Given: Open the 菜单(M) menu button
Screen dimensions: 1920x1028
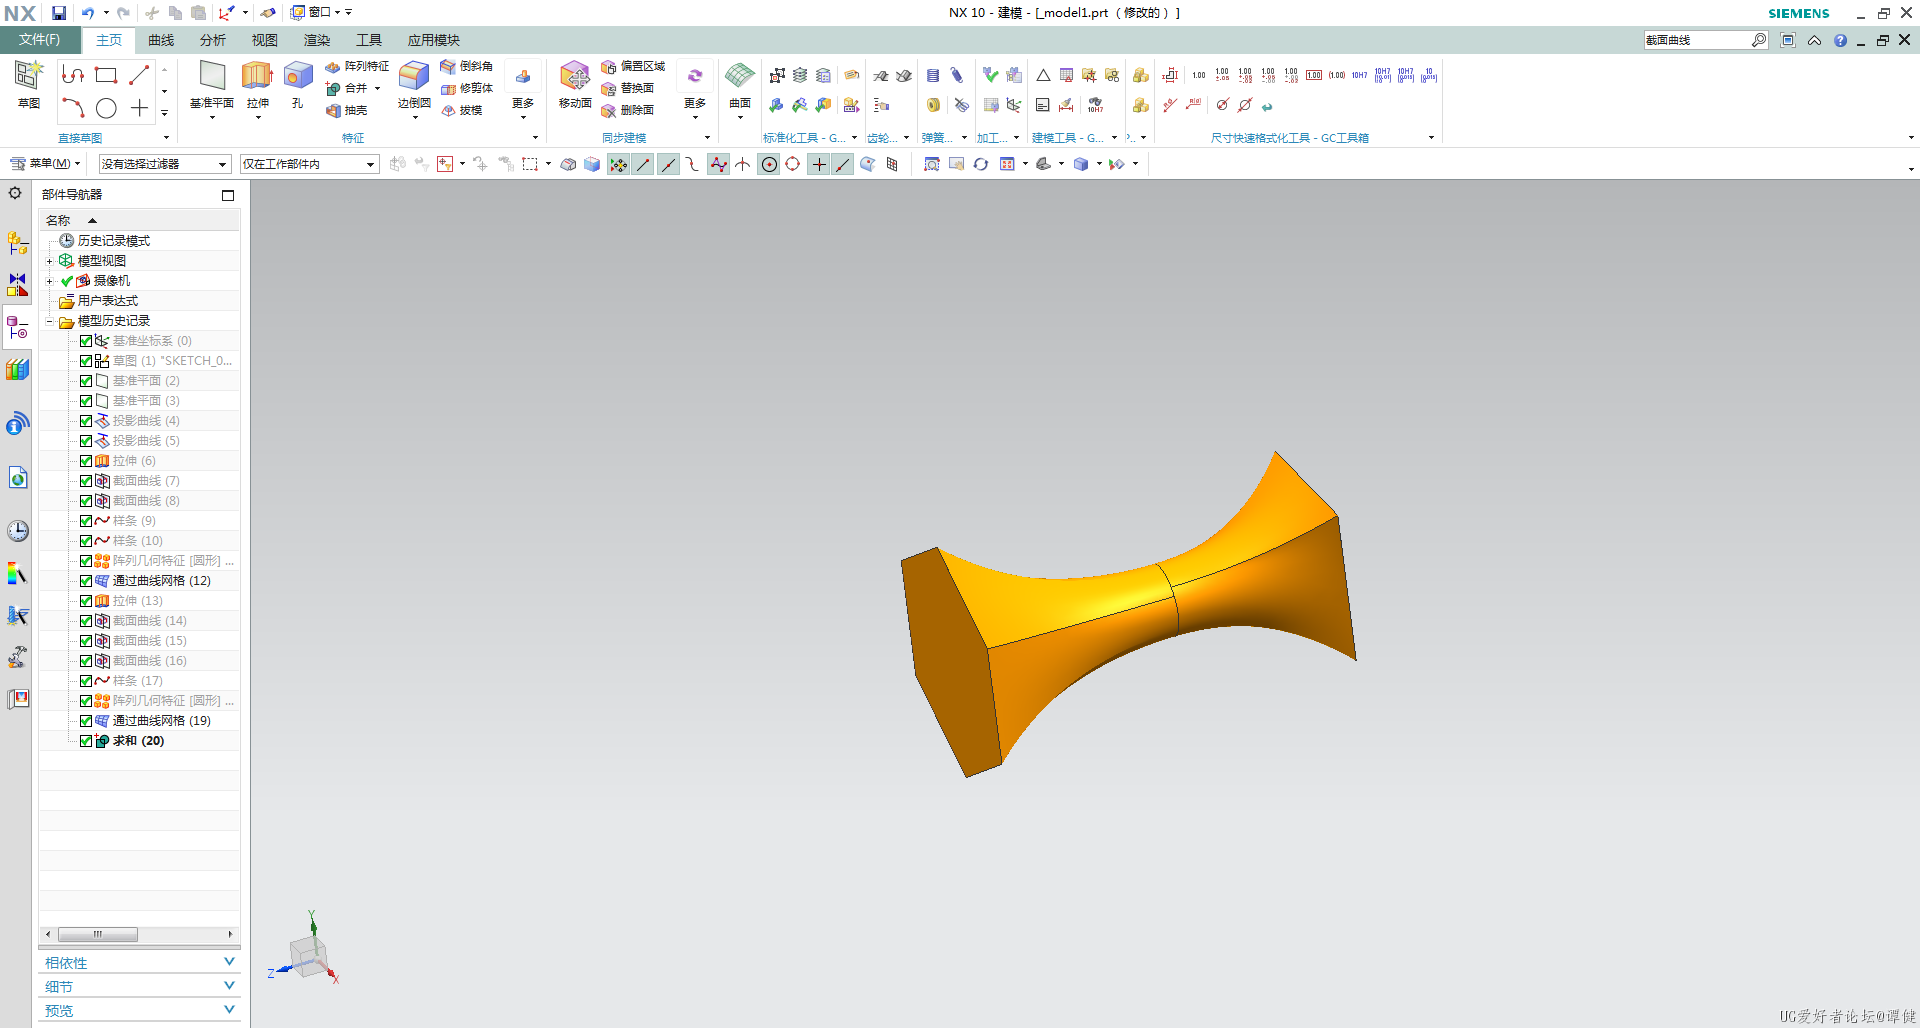Looking at the screenshot, I should click(x=45, y=163).
